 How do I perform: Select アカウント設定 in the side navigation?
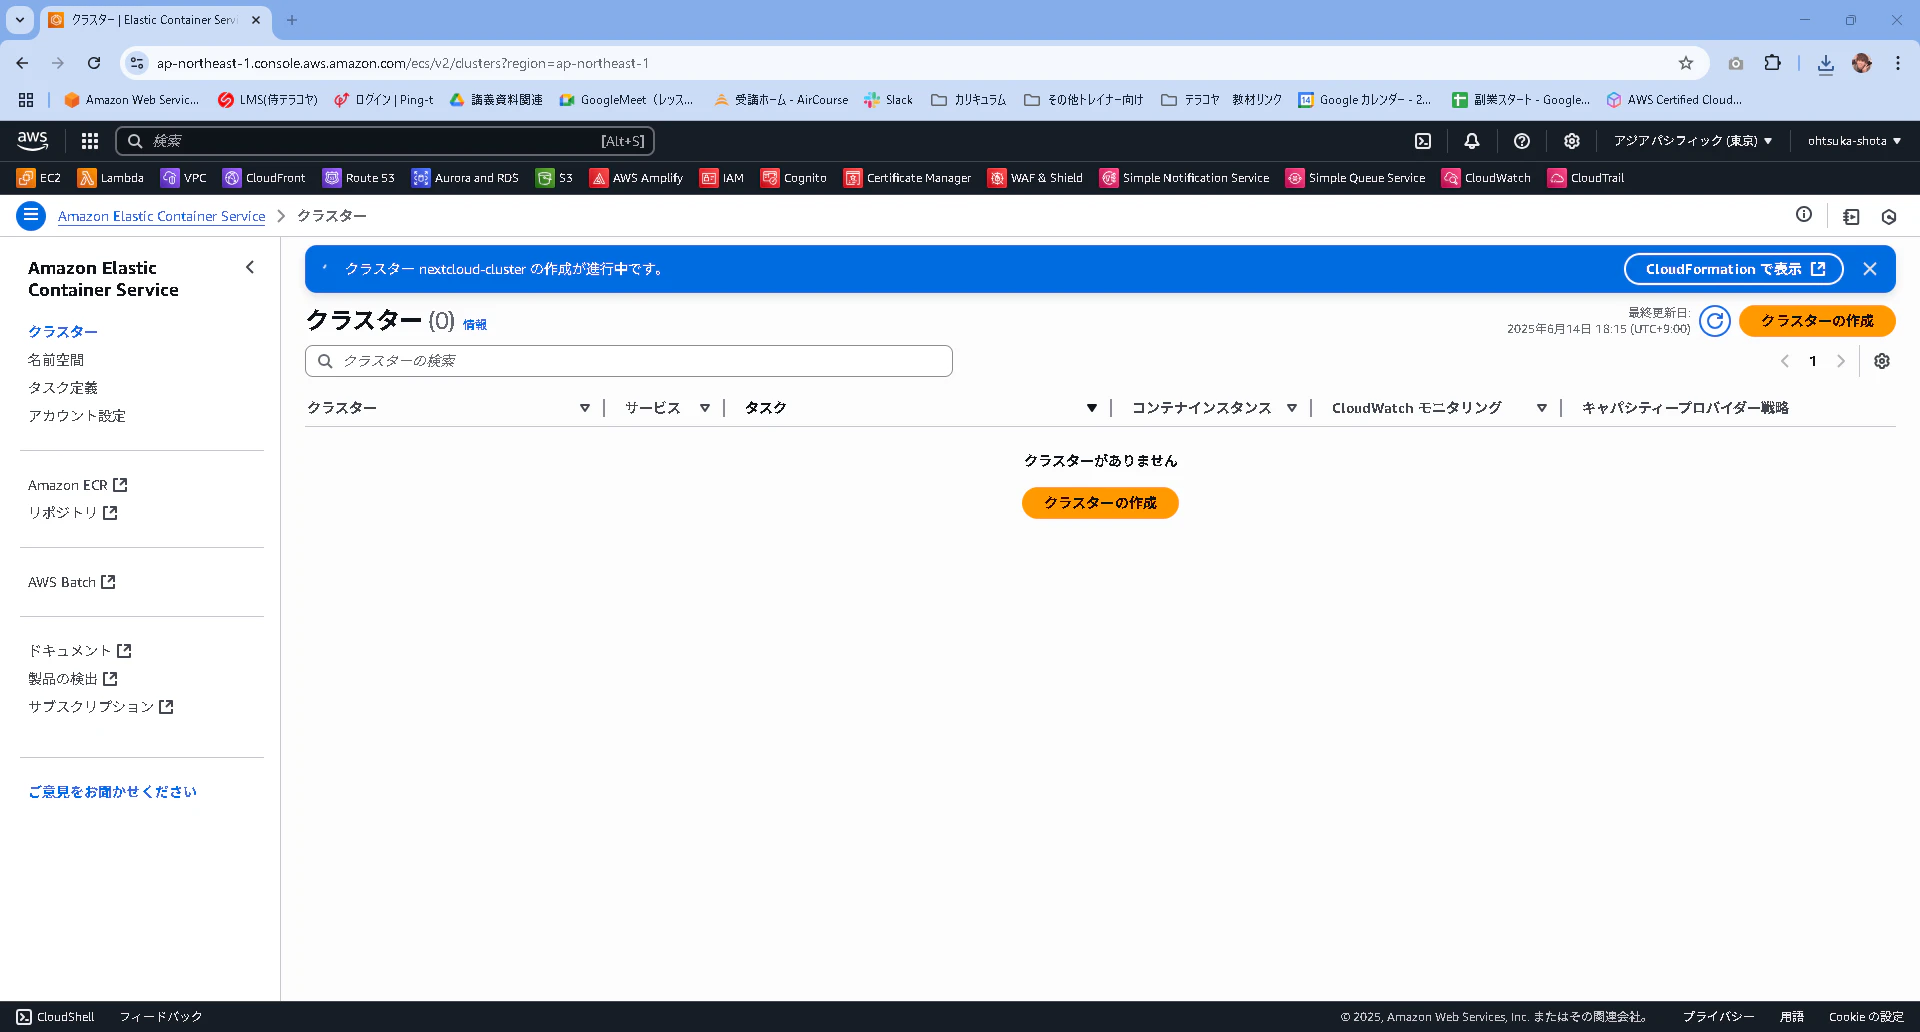77,416
